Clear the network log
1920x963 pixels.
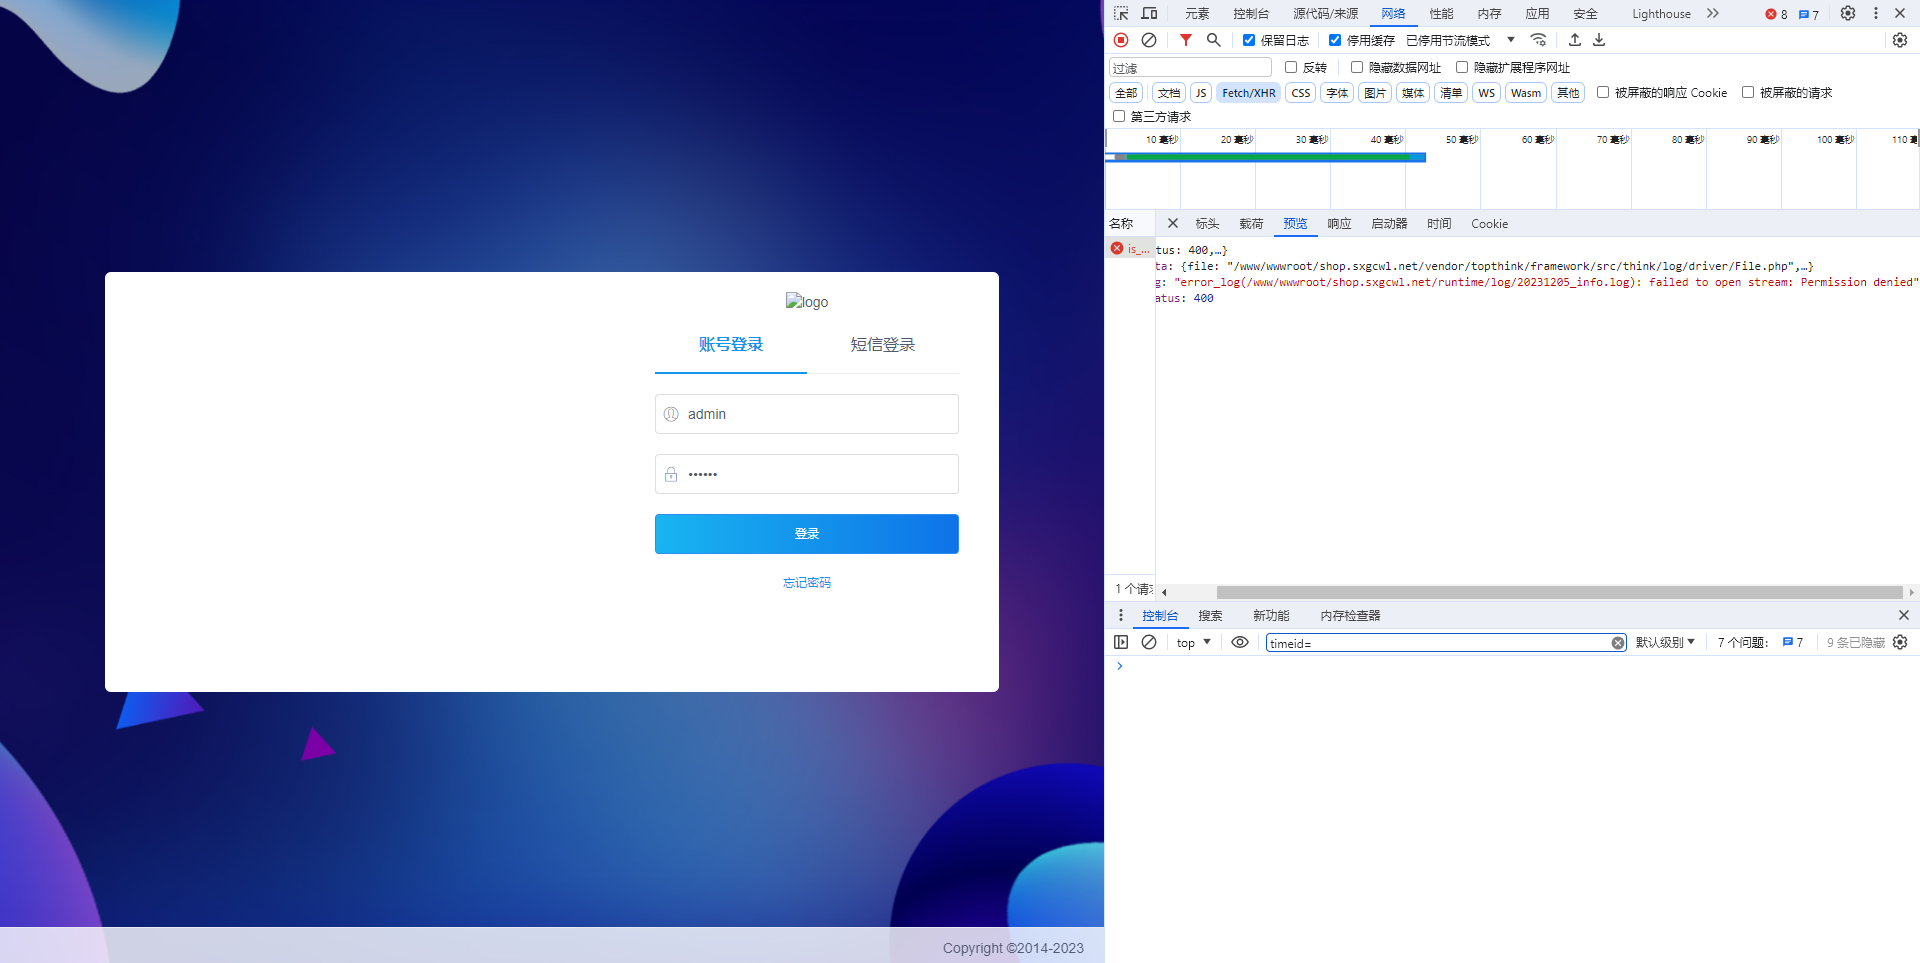coord(1149,40)
